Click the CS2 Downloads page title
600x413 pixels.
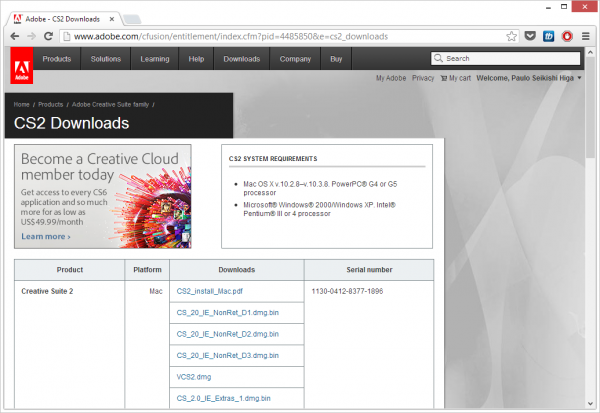click(x=72, y=123)
